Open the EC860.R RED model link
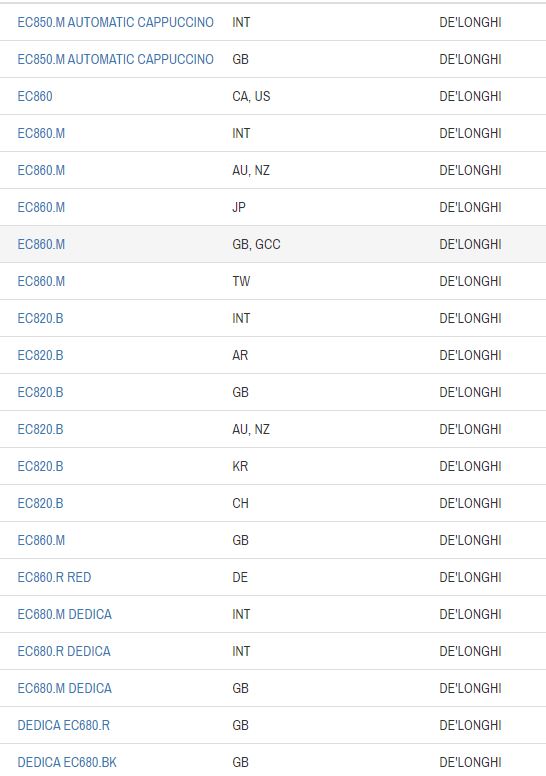 (x=54, y=577)
